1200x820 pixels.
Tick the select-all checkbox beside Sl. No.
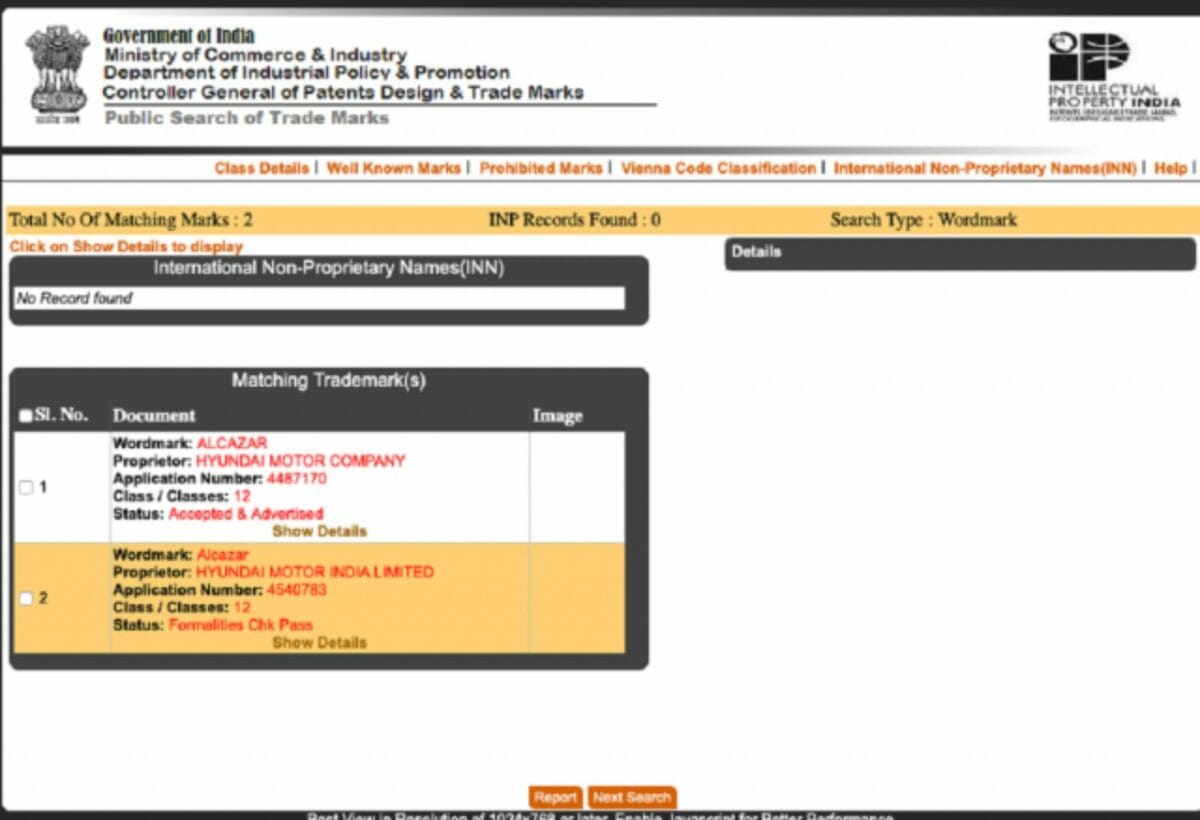26,416
